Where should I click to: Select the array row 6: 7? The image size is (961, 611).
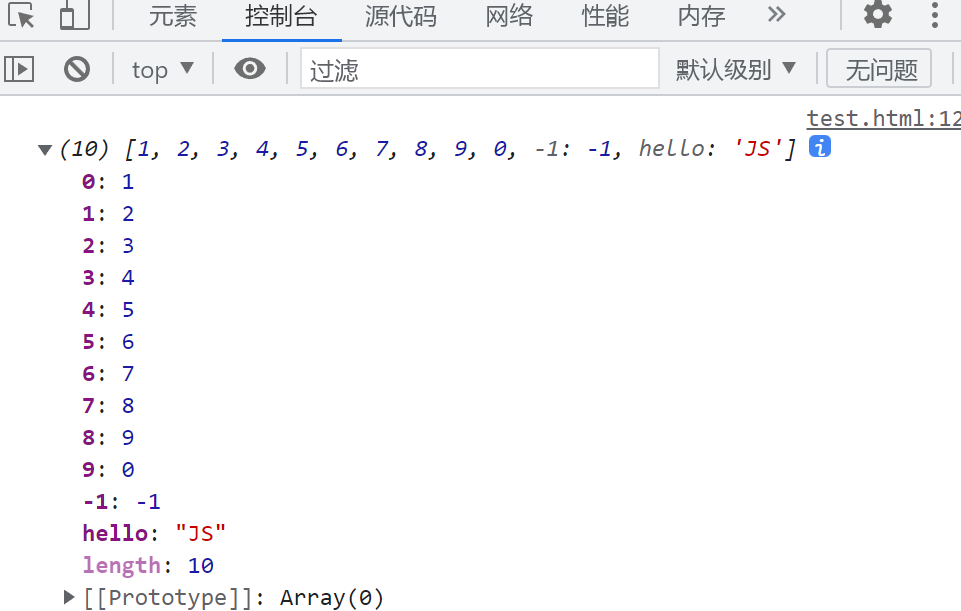click(x=108, y=373)
